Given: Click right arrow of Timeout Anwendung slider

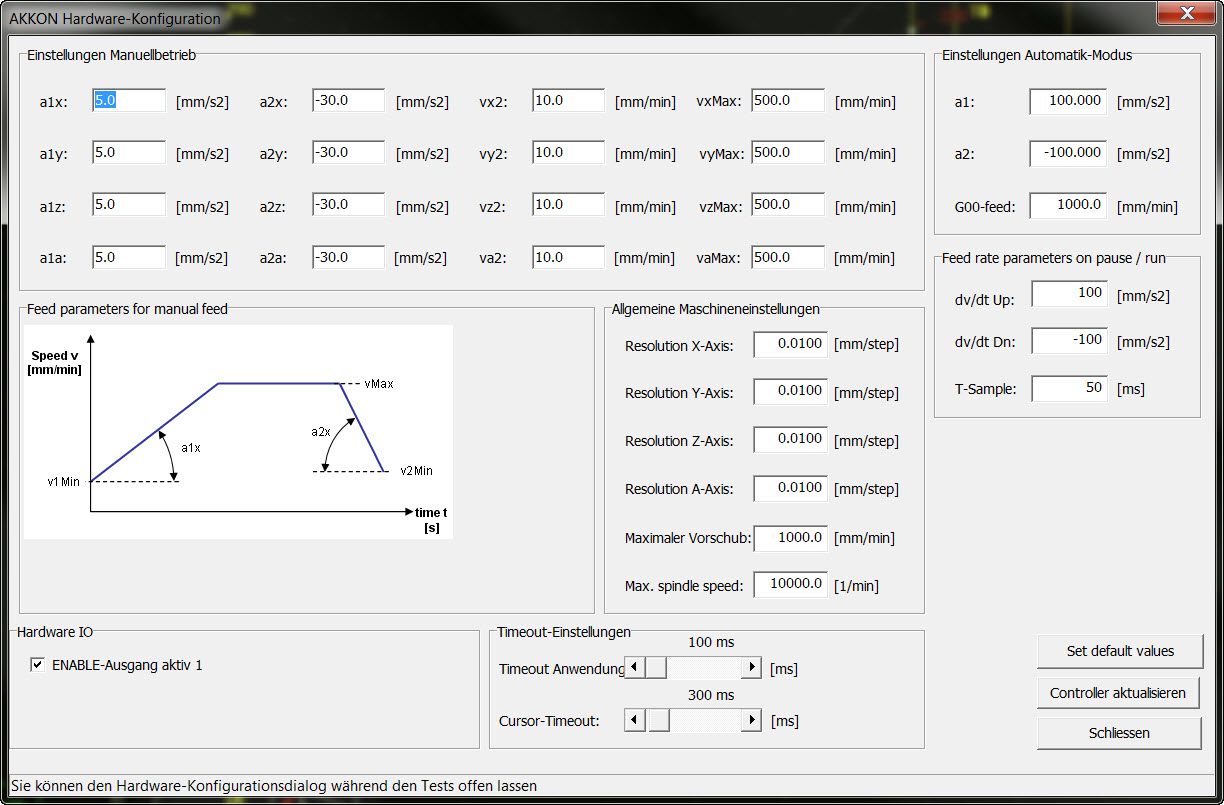Looking at the screenshot, I should 751,667.
